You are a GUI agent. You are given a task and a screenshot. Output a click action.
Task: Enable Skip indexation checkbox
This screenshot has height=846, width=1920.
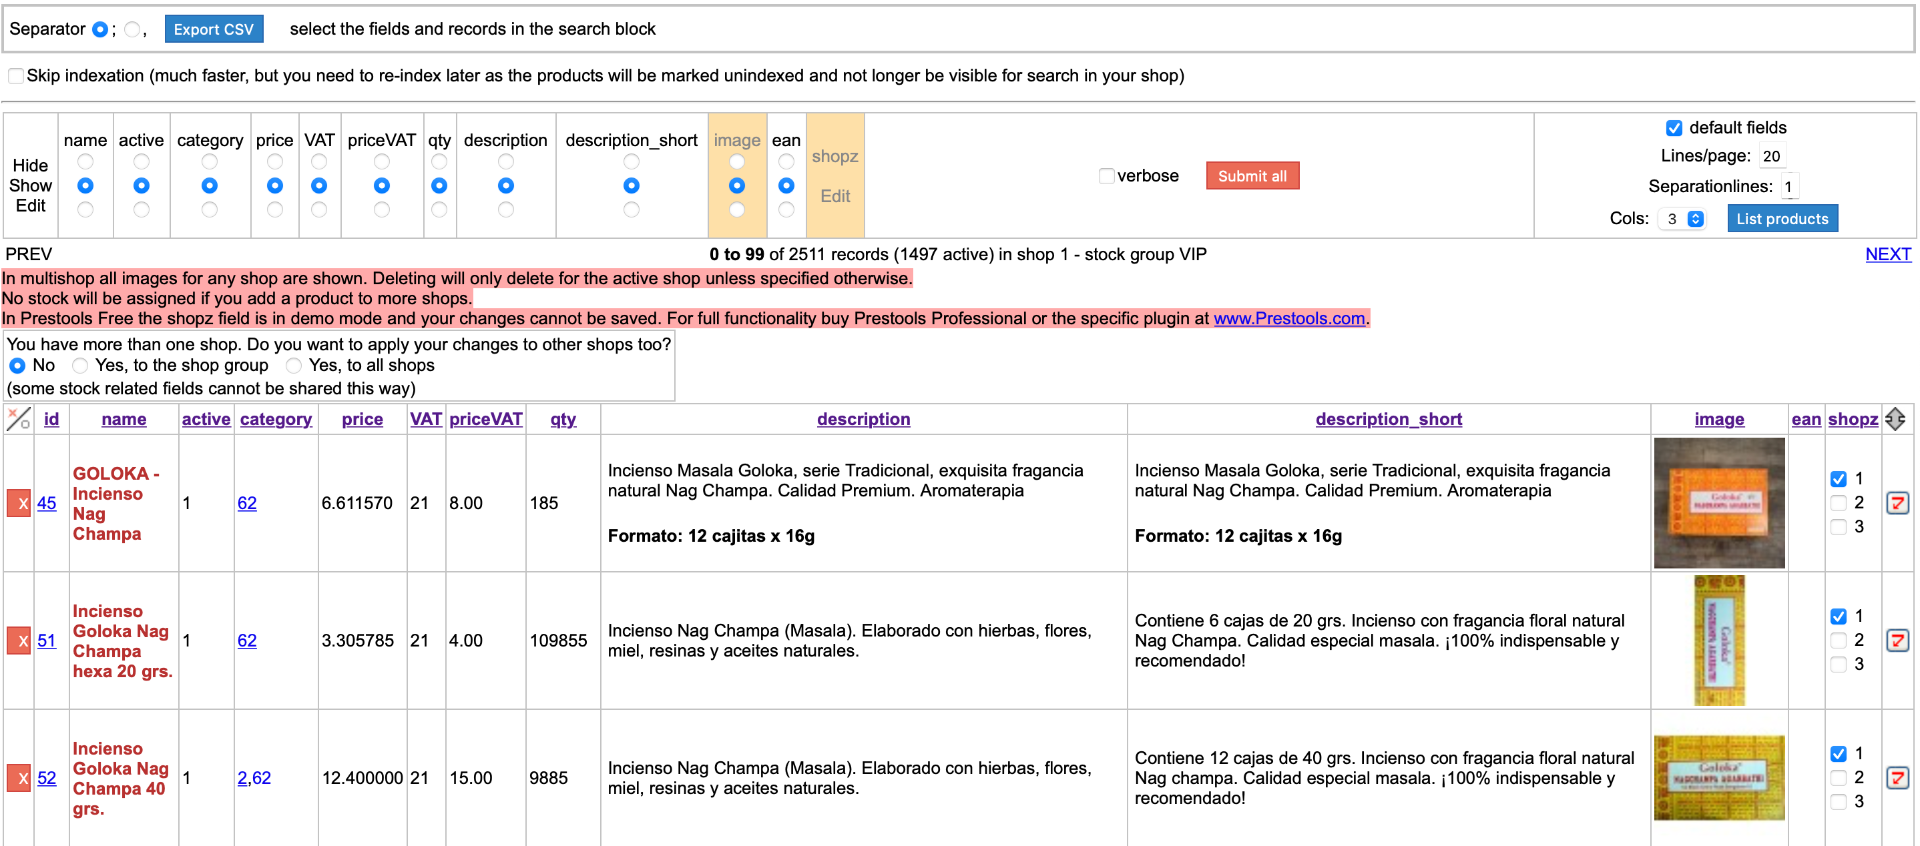pyautogui.click(x=16, y=76)
